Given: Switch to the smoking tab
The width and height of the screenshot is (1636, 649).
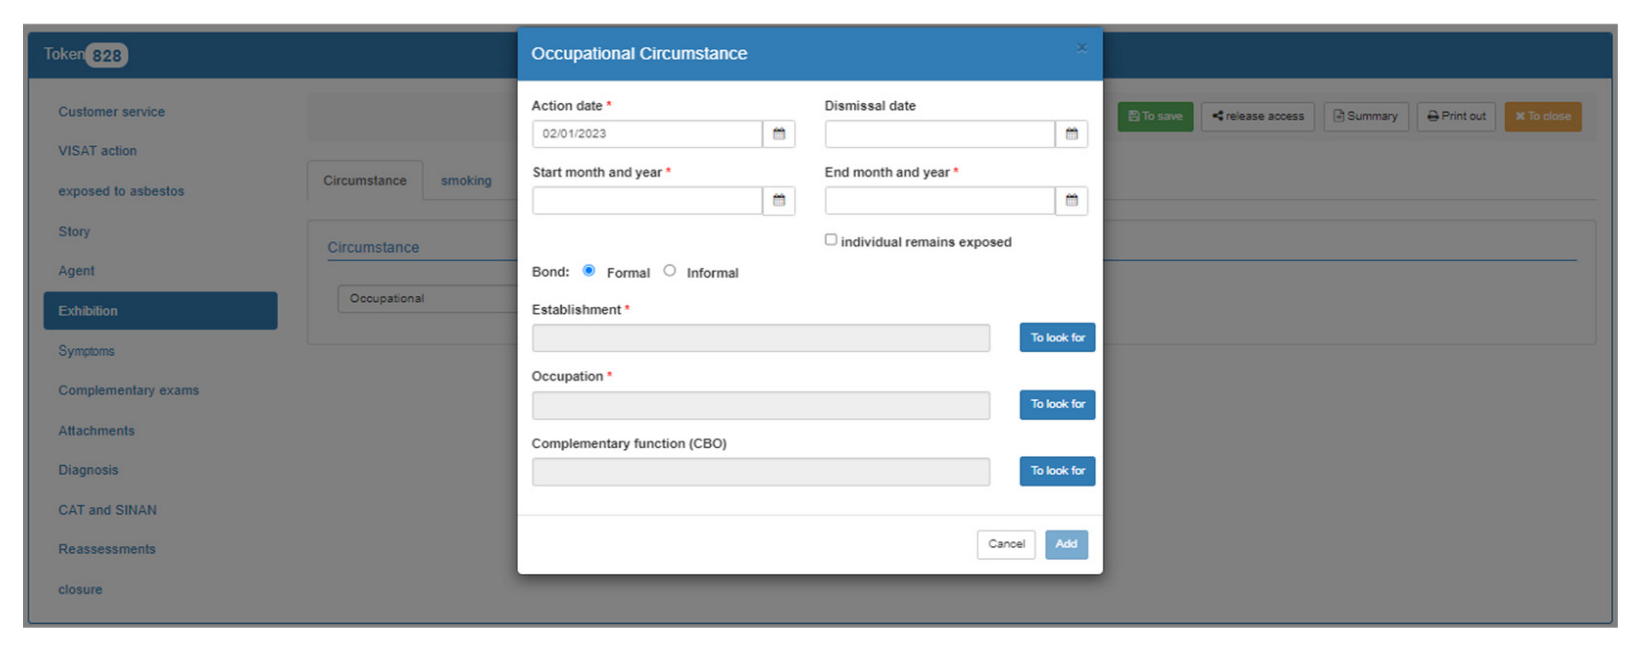Looking at the screenshot, I should (466, 181).
